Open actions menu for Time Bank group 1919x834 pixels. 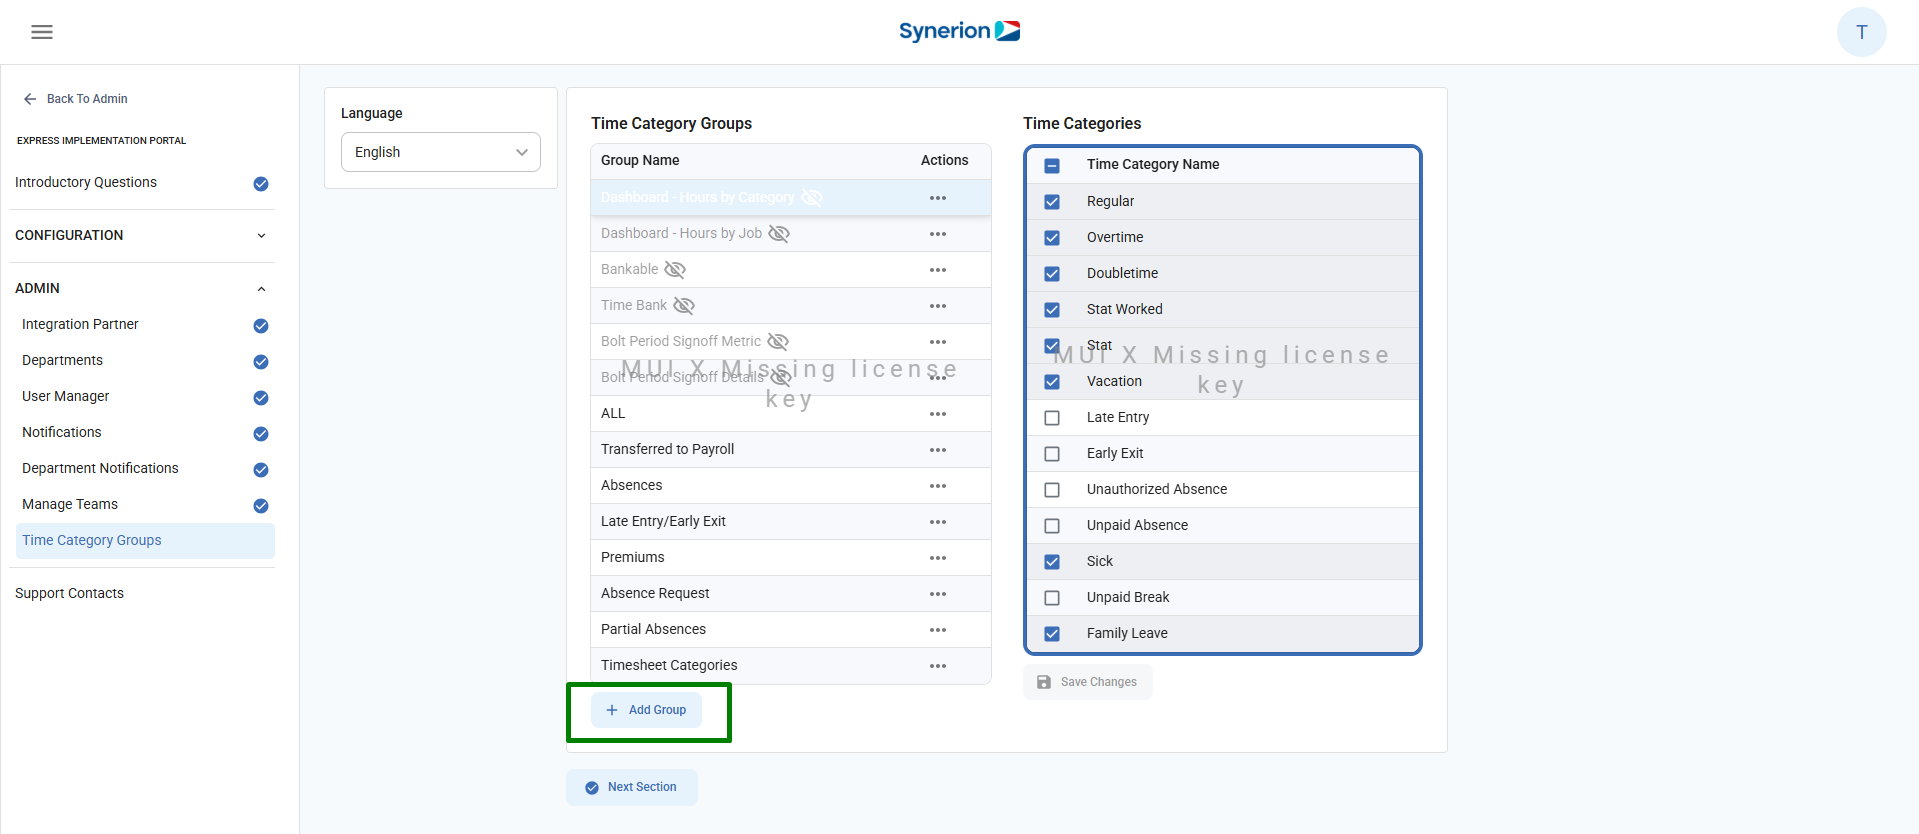pos(937,306)
